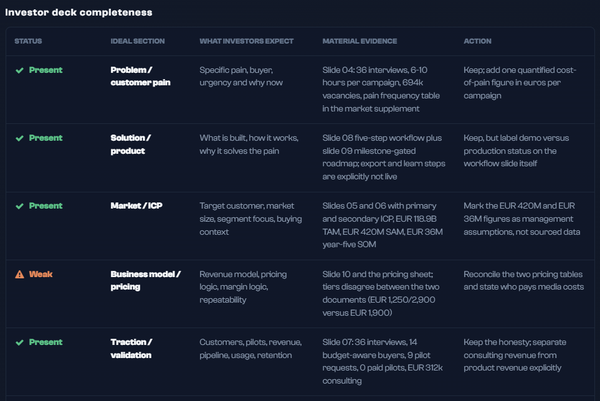
Task: Click the green checkmark icon beside Problem row
Action: [x=20, y=70]
